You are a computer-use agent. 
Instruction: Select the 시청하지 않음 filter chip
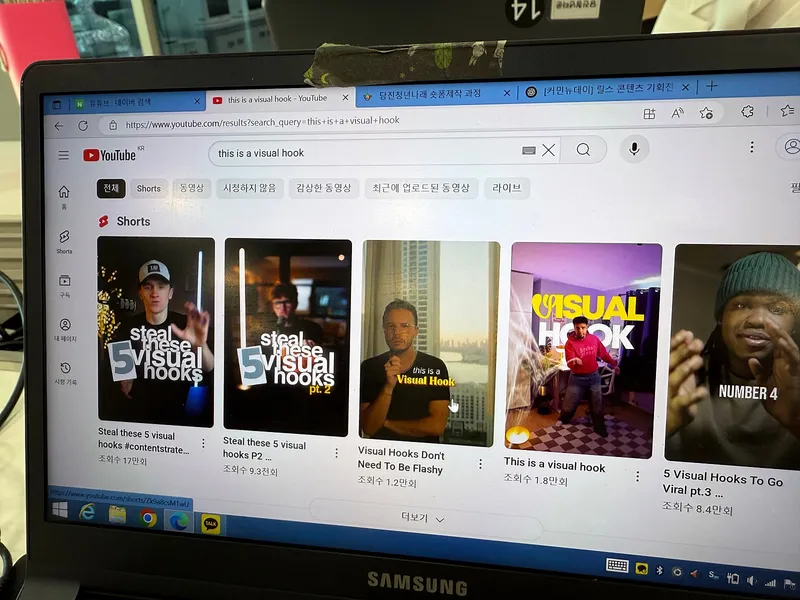pos(249,188)
